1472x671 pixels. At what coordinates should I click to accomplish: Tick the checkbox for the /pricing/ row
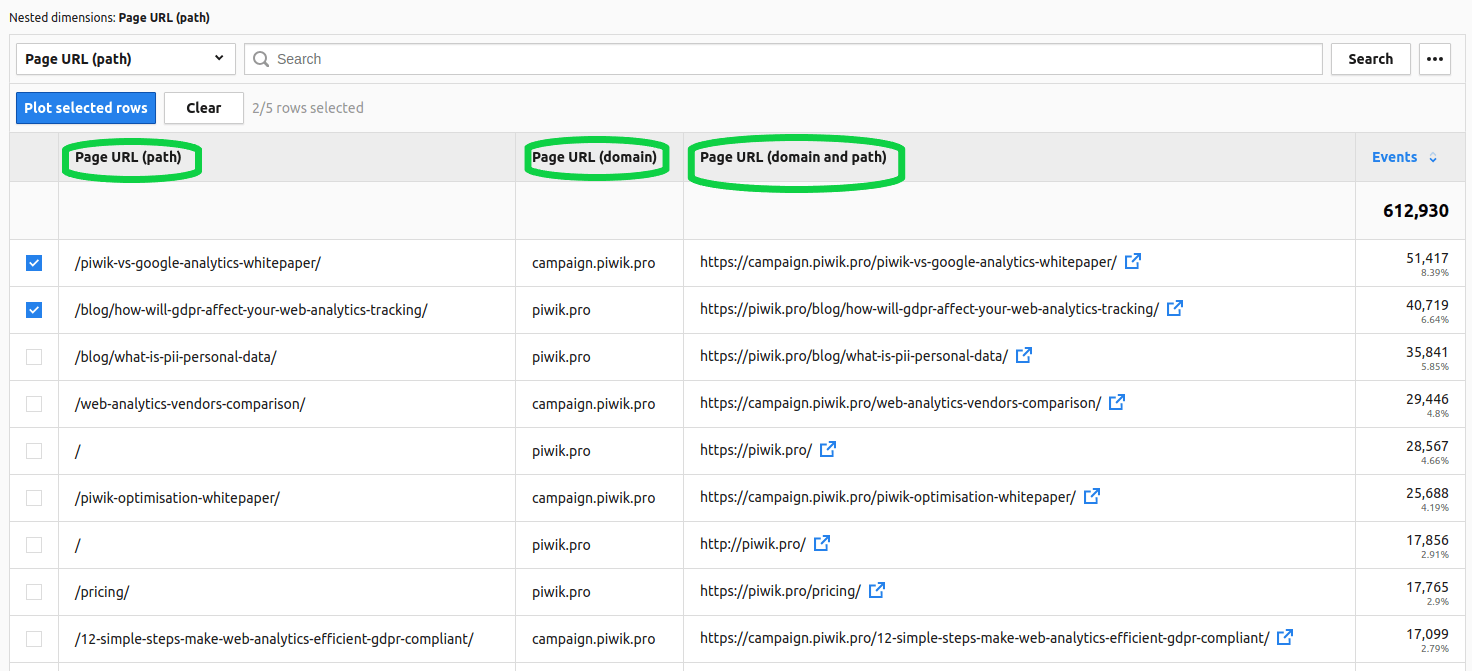pyautogui.click(x=34, y=592)
